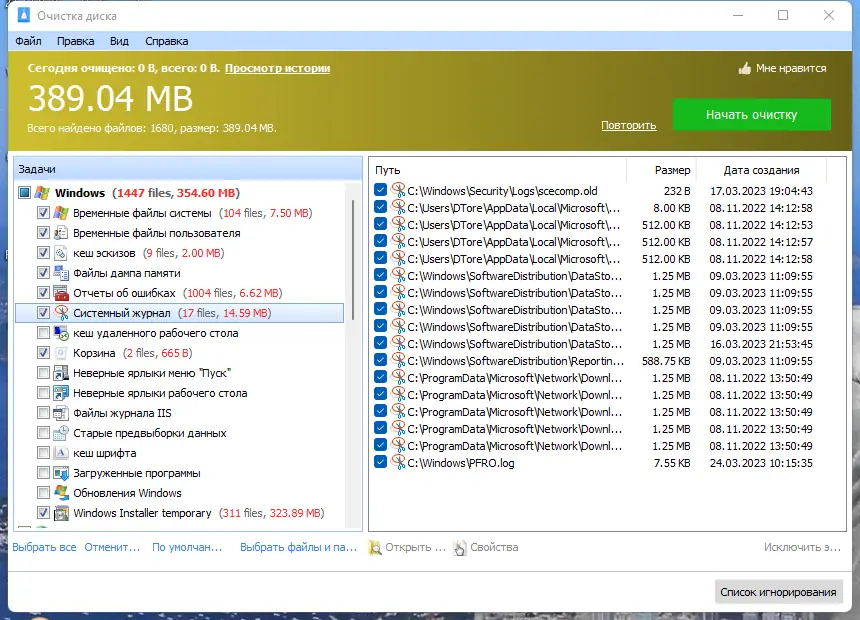Click the '16.03.2023 21:53:45' date cell

click(x=761, y=344)
